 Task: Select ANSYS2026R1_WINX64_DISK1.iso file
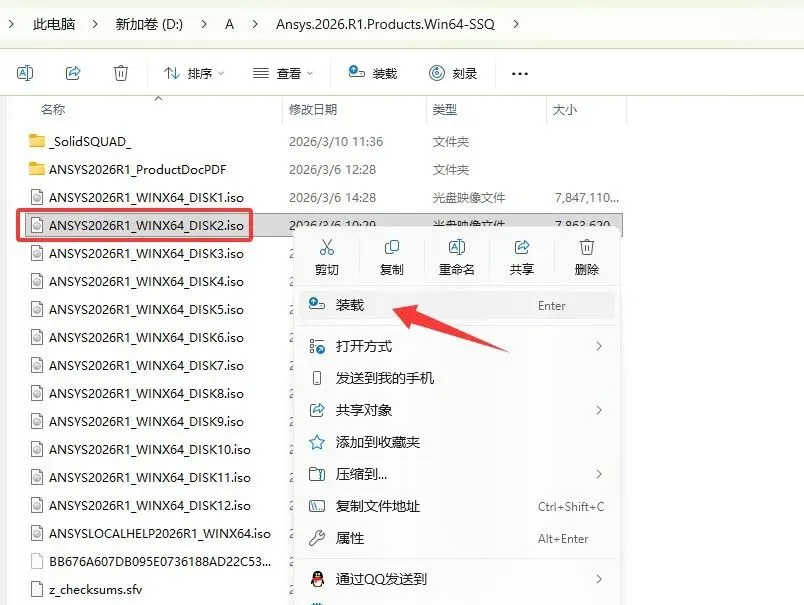click(146, 197)
